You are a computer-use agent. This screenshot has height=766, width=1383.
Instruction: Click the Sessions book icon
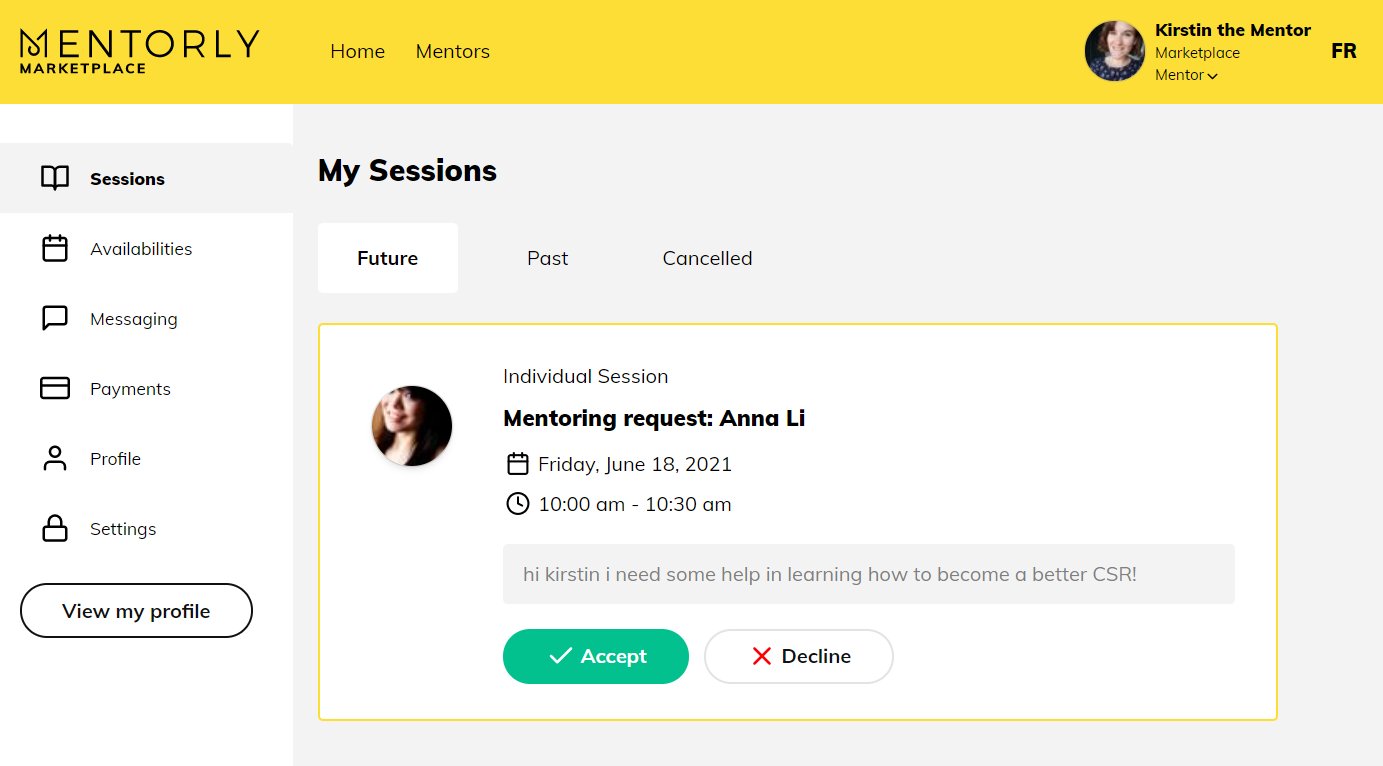point(55,178)
